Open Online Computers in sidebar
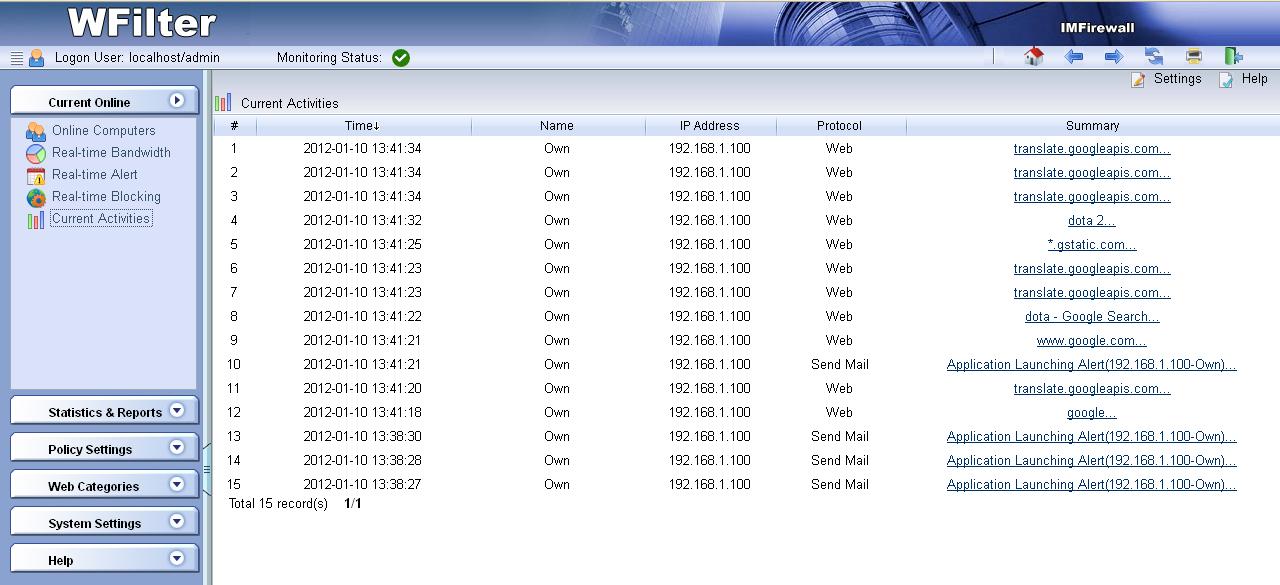The image size is (1280, 585). click(103, 131)
